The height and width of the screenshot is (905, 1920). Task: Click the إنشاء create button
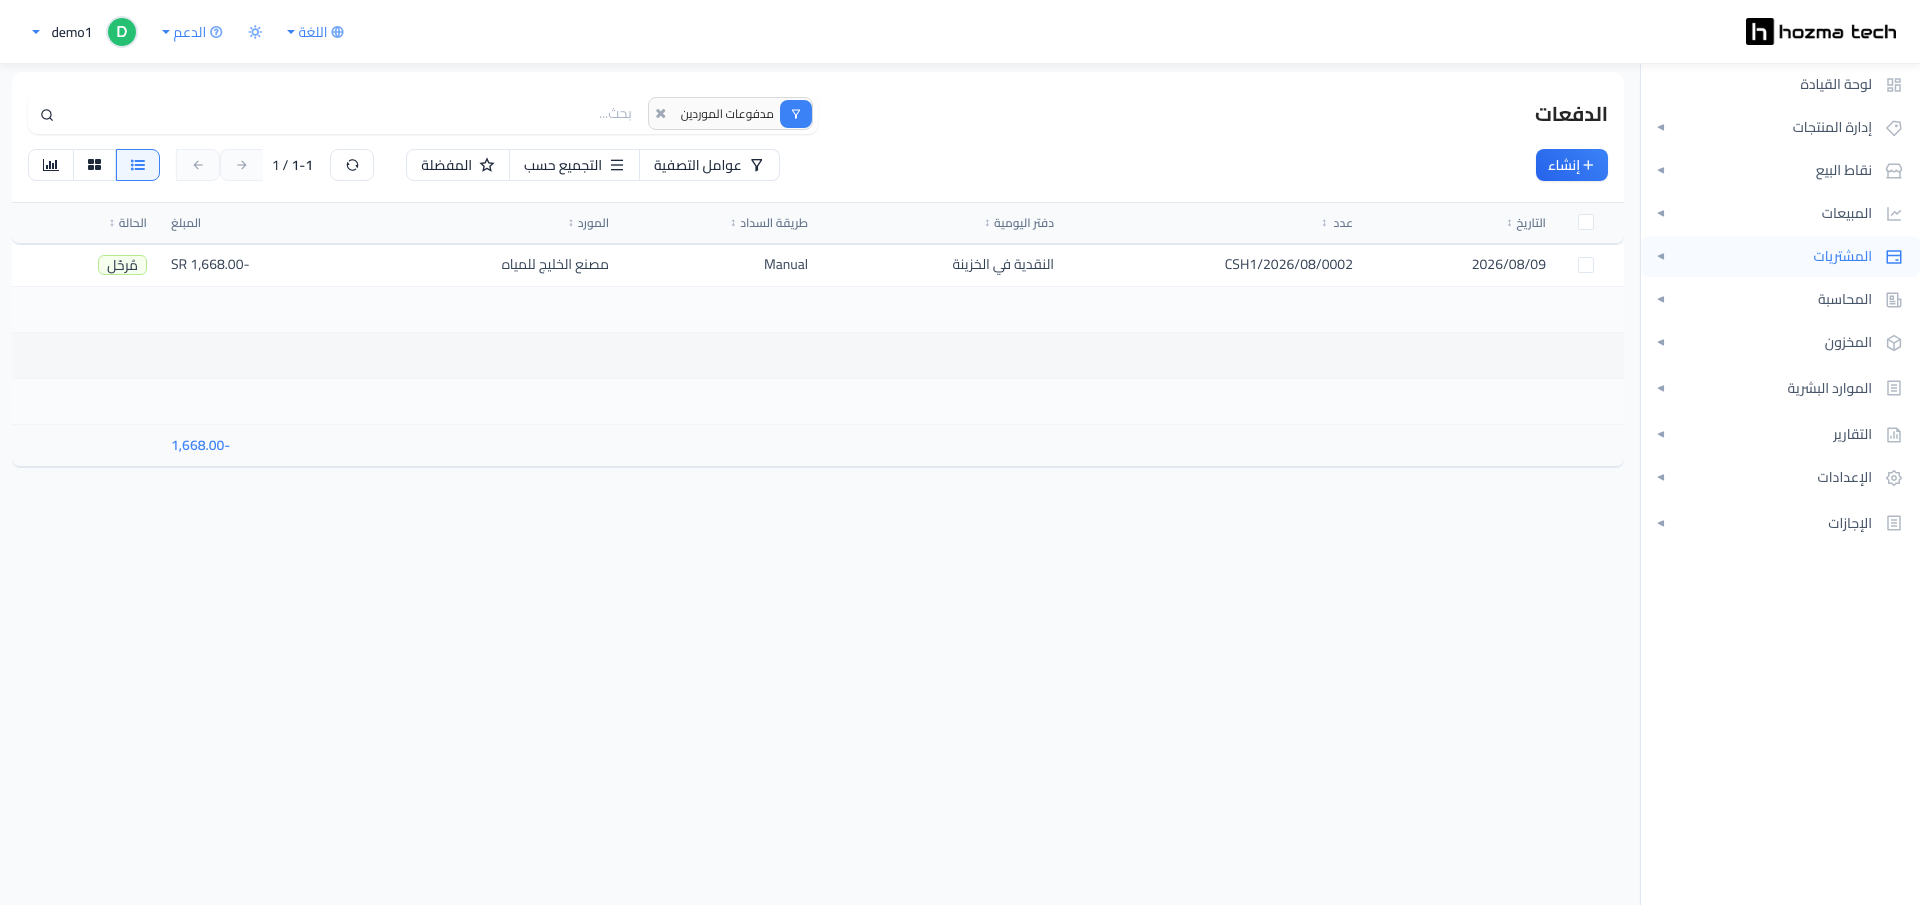[1571, 165]
